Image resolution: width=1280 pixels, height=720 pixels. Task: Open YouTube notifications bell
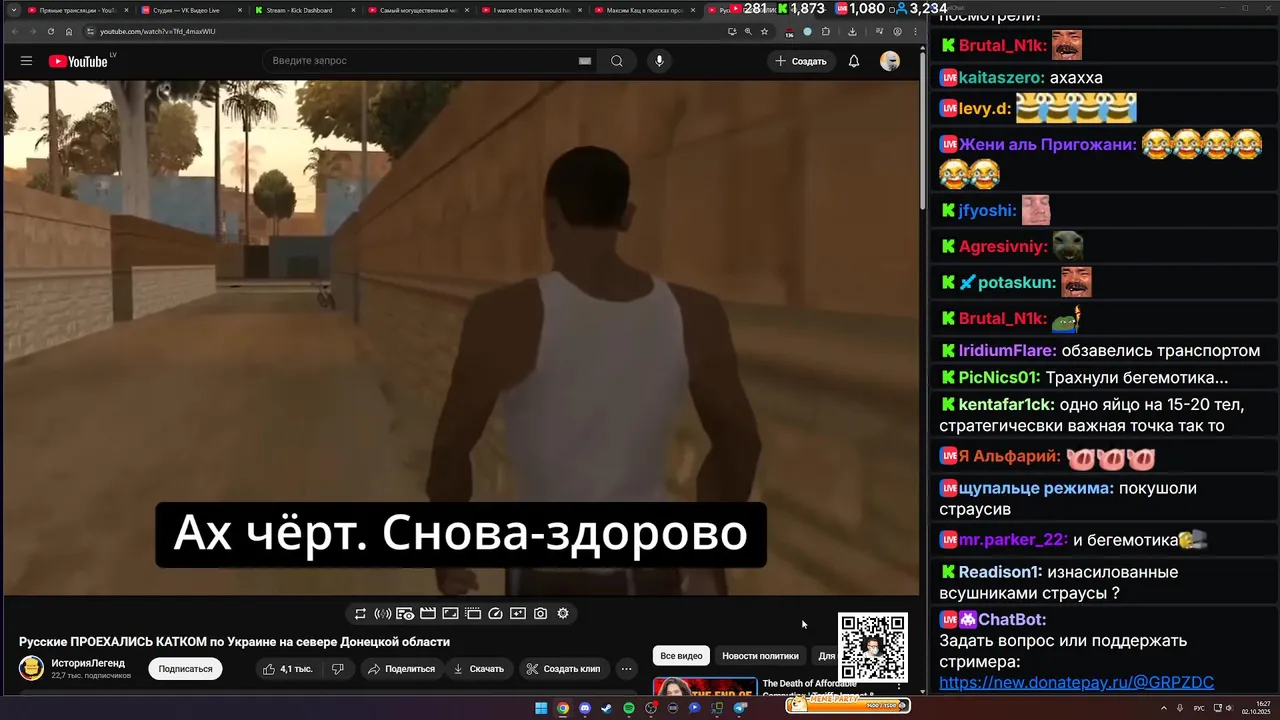(x=854, y=61)
